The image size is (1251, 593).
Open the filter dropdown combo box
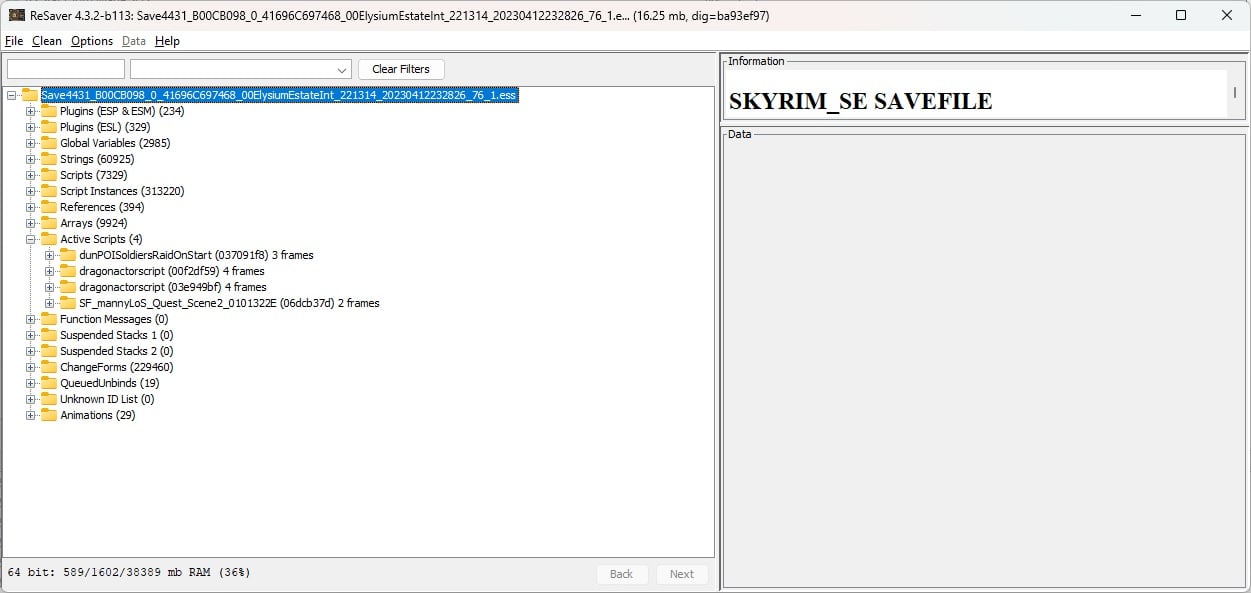coord(241,69)
